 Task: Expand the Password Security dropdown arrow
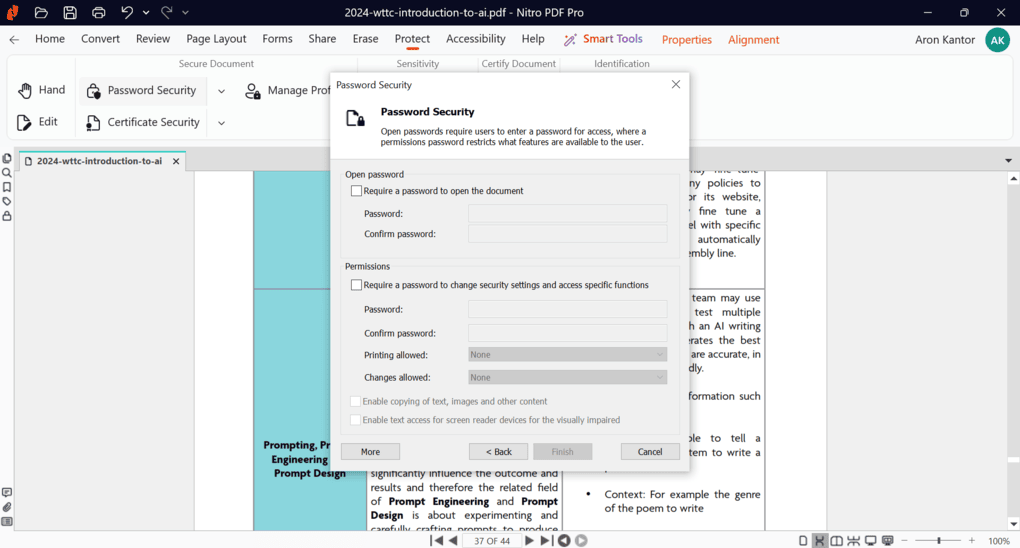pos(221,91)
